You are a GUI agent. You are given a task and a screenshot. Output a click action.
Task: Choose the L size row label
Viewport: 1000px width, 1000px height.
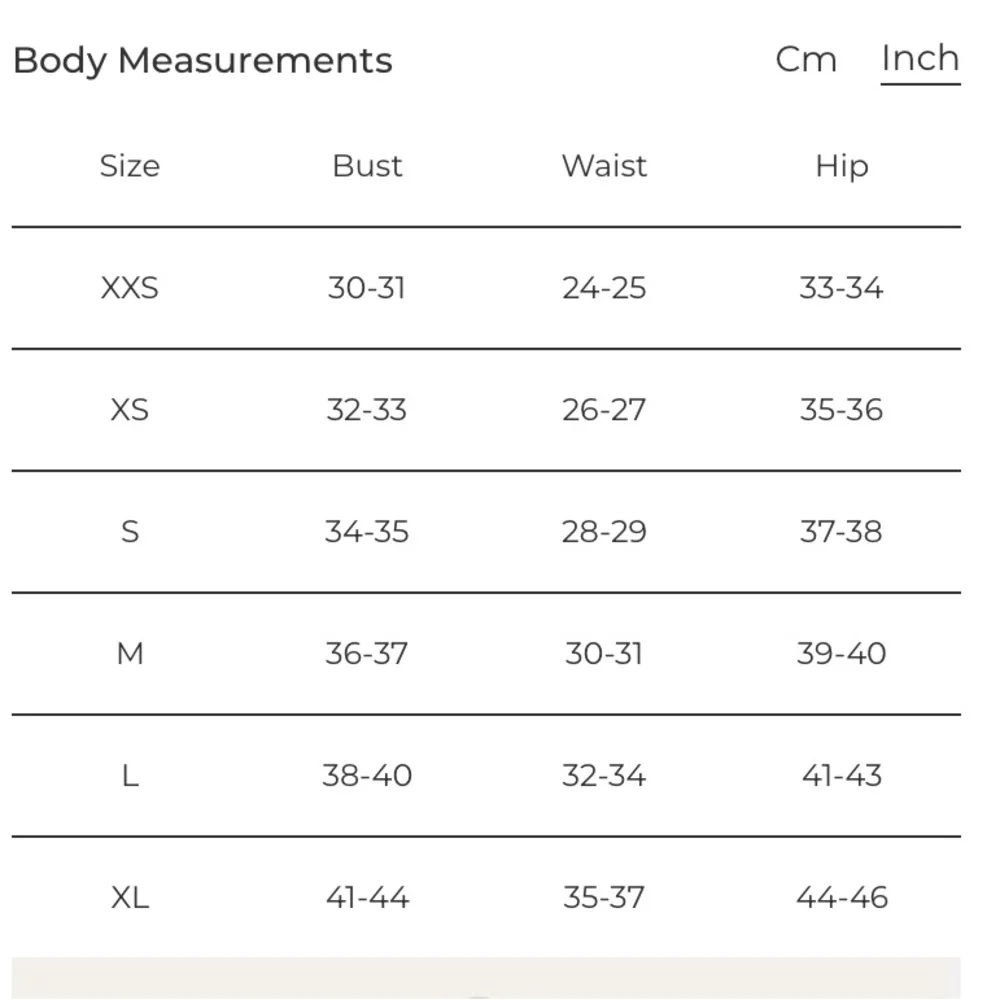click(x=129, y=776)
